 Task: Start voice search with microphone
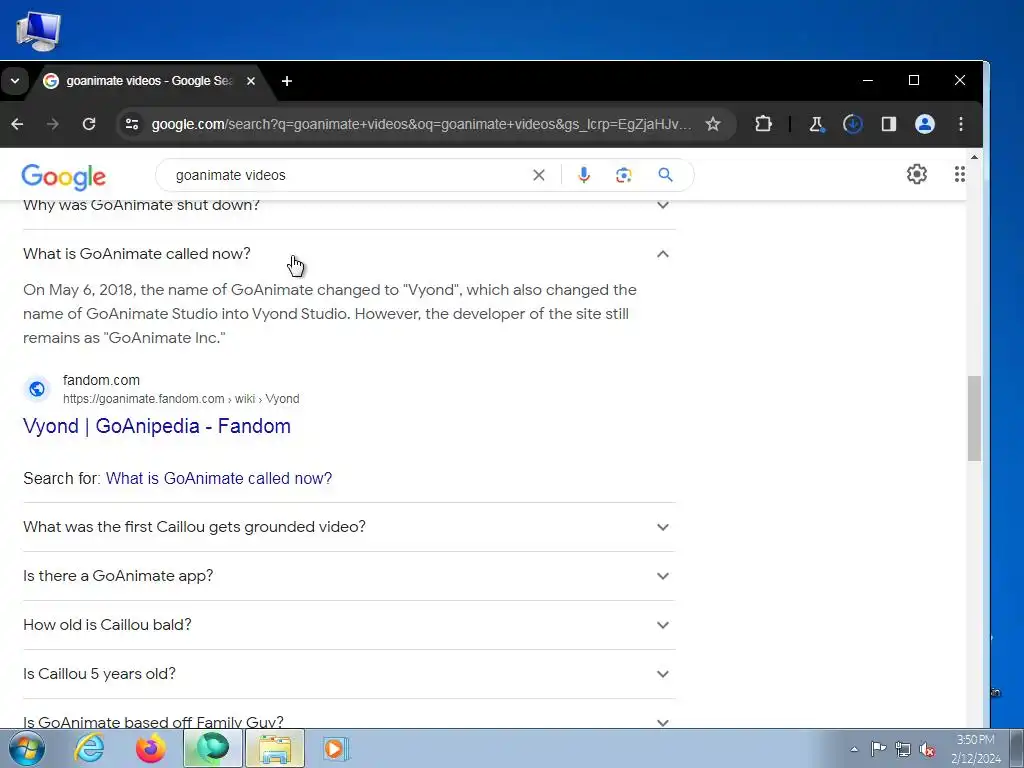(x=584, y=175)
